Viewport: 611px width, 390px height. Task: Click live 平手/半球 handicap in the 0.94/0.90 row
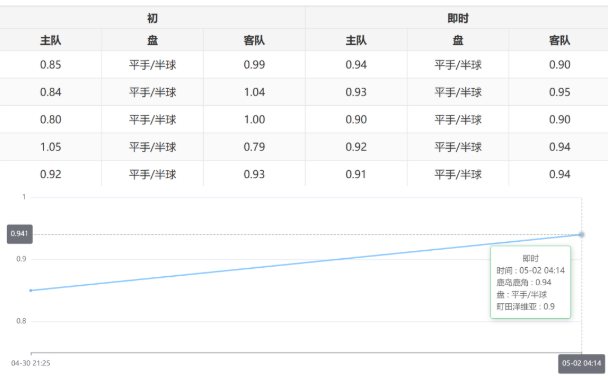tap(458, 65)
